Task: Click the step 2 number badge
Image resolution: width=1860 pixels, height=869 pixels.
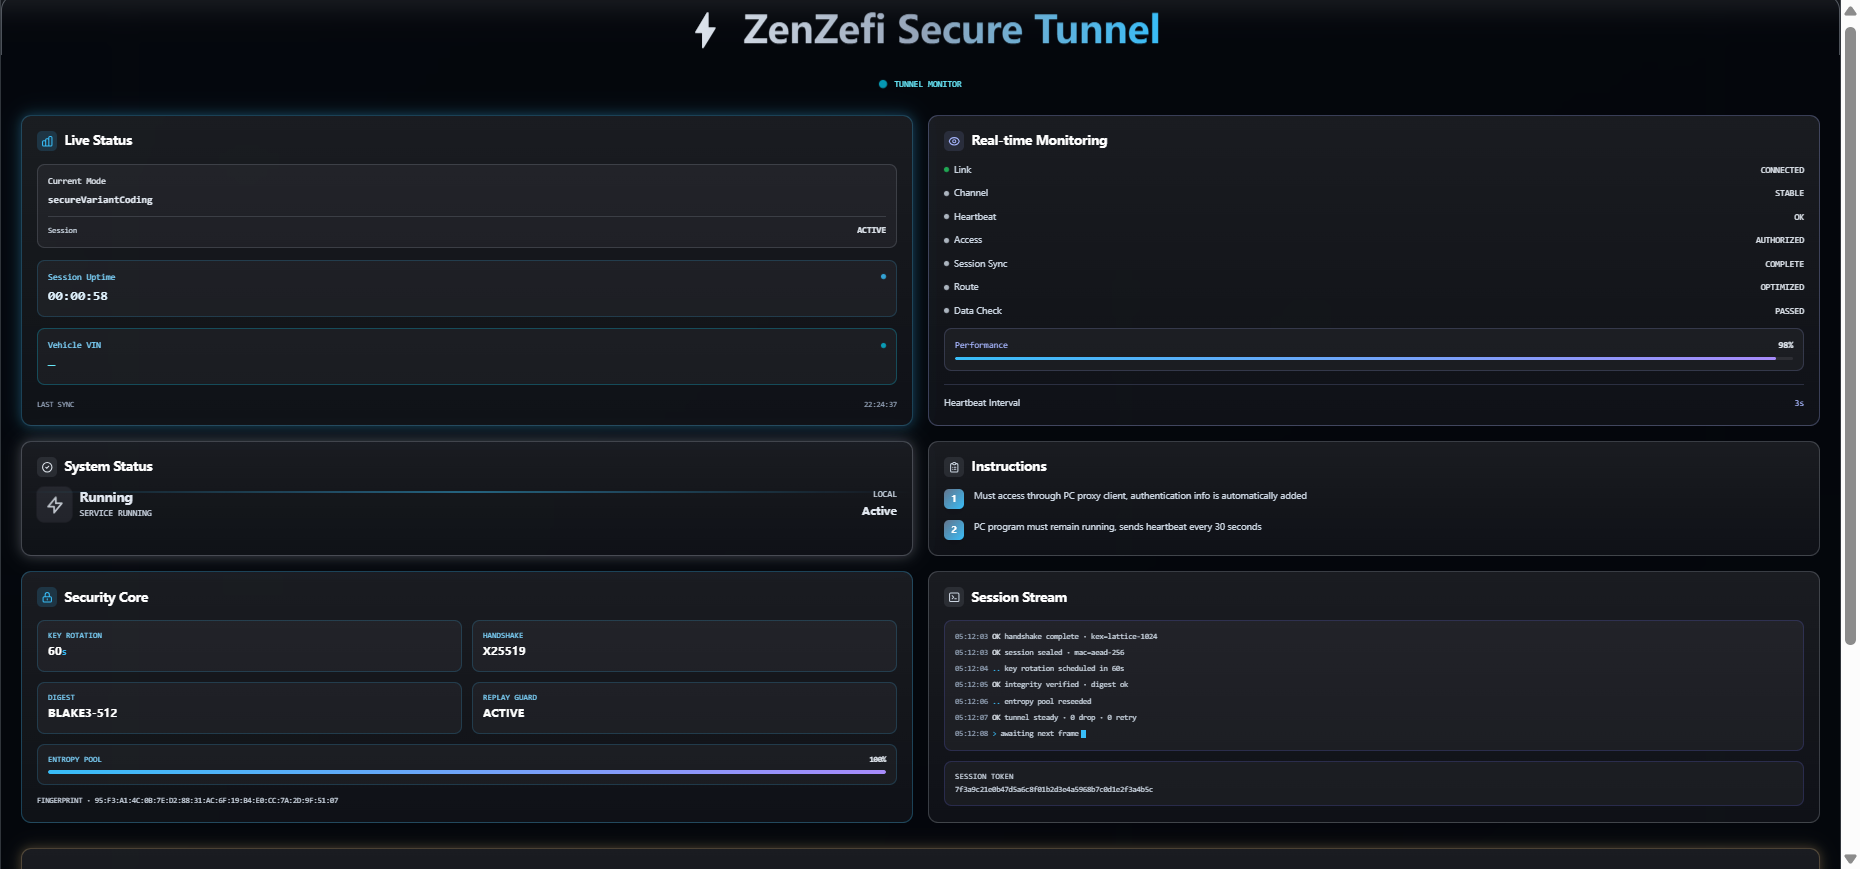Action: pyautogui.click(x=954, y=529)
